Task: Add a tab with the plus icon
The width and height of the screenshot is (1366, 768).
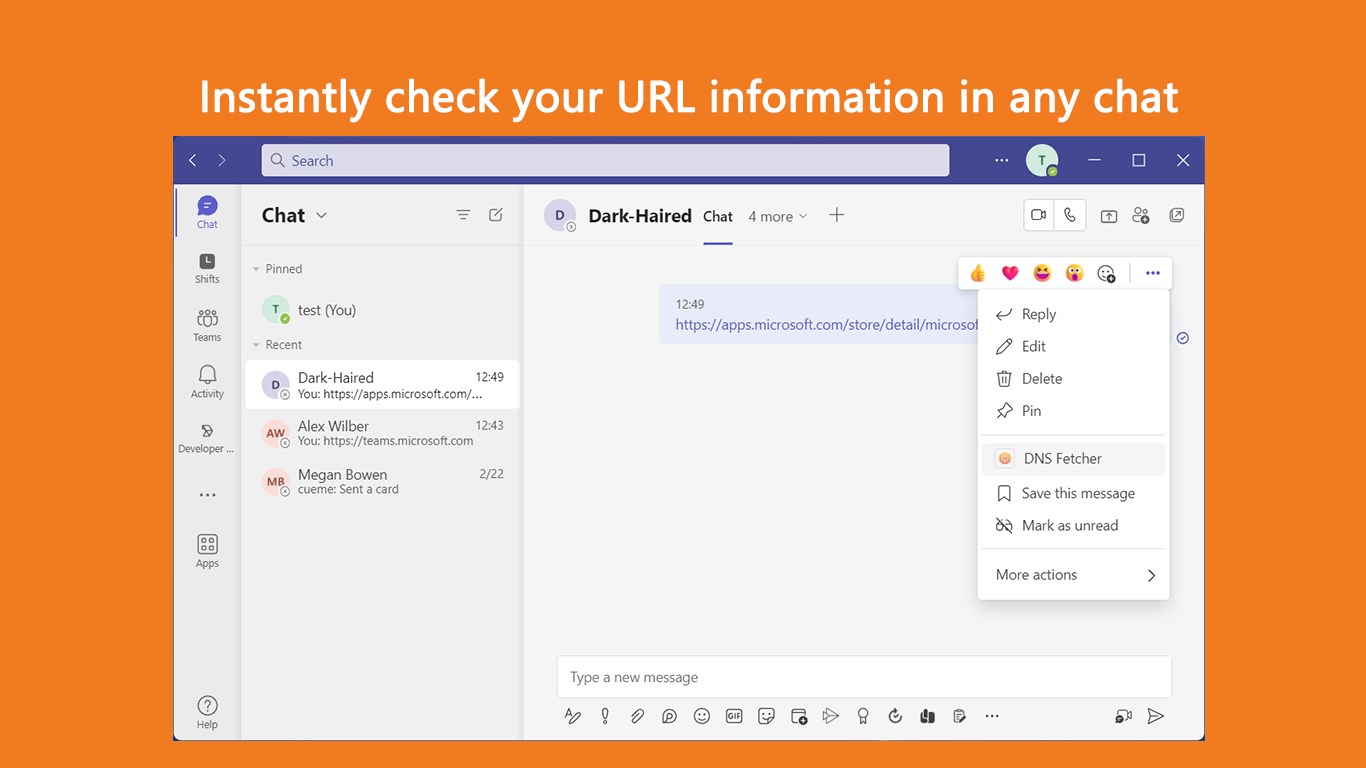Action: [837, 215]
